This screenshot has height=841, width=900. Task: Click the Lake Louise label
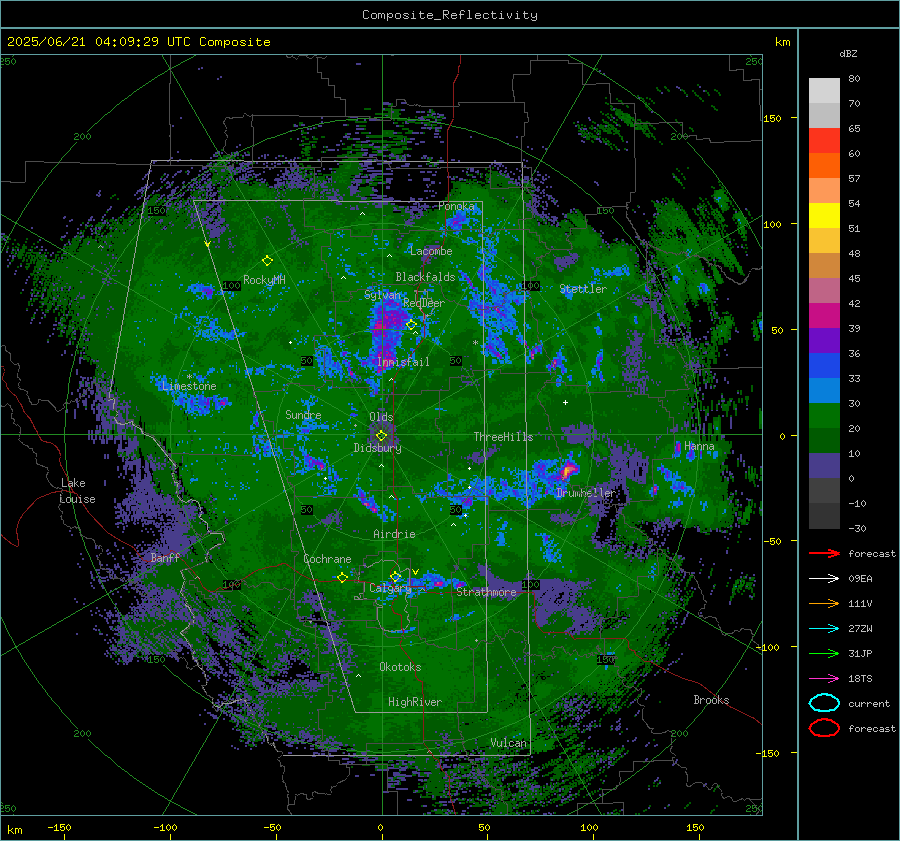tap(77, 491)
